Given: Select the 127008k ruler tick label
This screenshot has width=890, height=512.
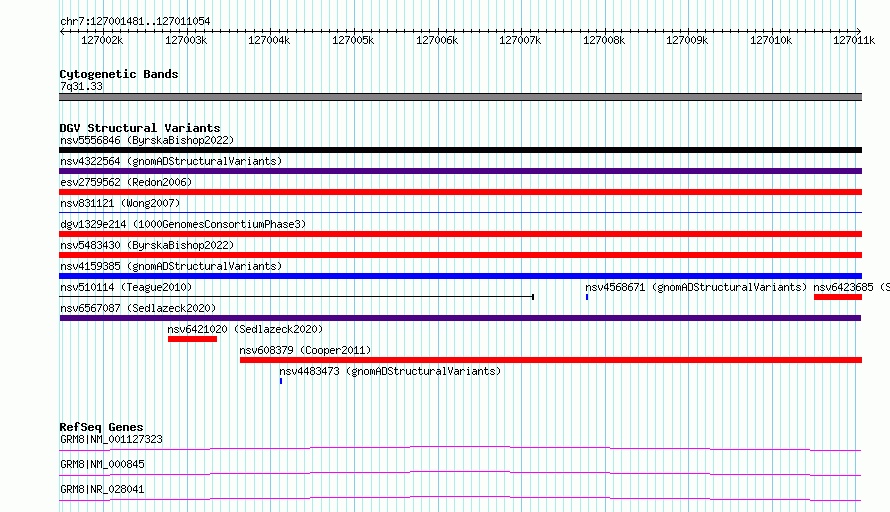Looking at the screenshot, I should [604, 40].
